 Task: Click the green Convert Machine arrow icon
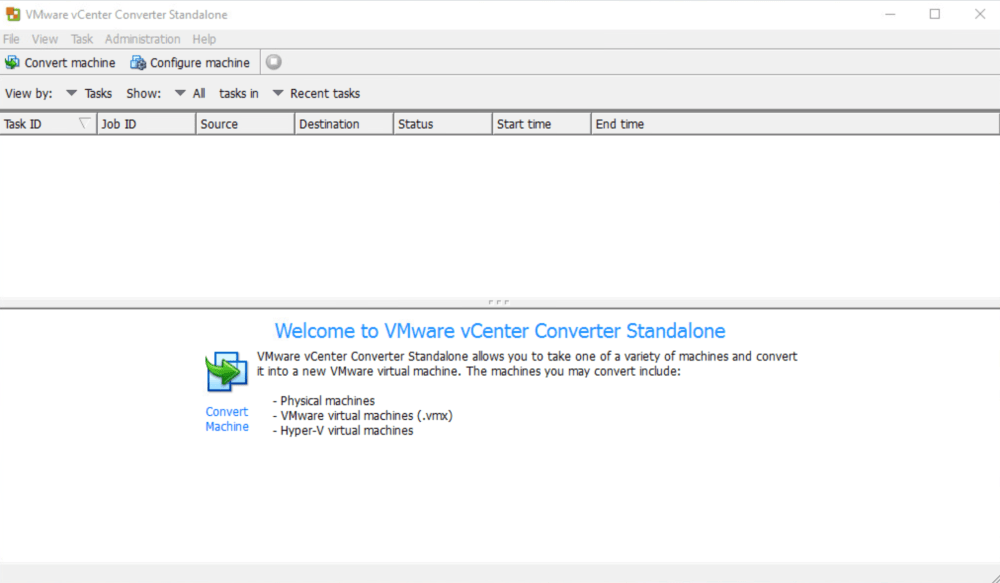(226, 370)
